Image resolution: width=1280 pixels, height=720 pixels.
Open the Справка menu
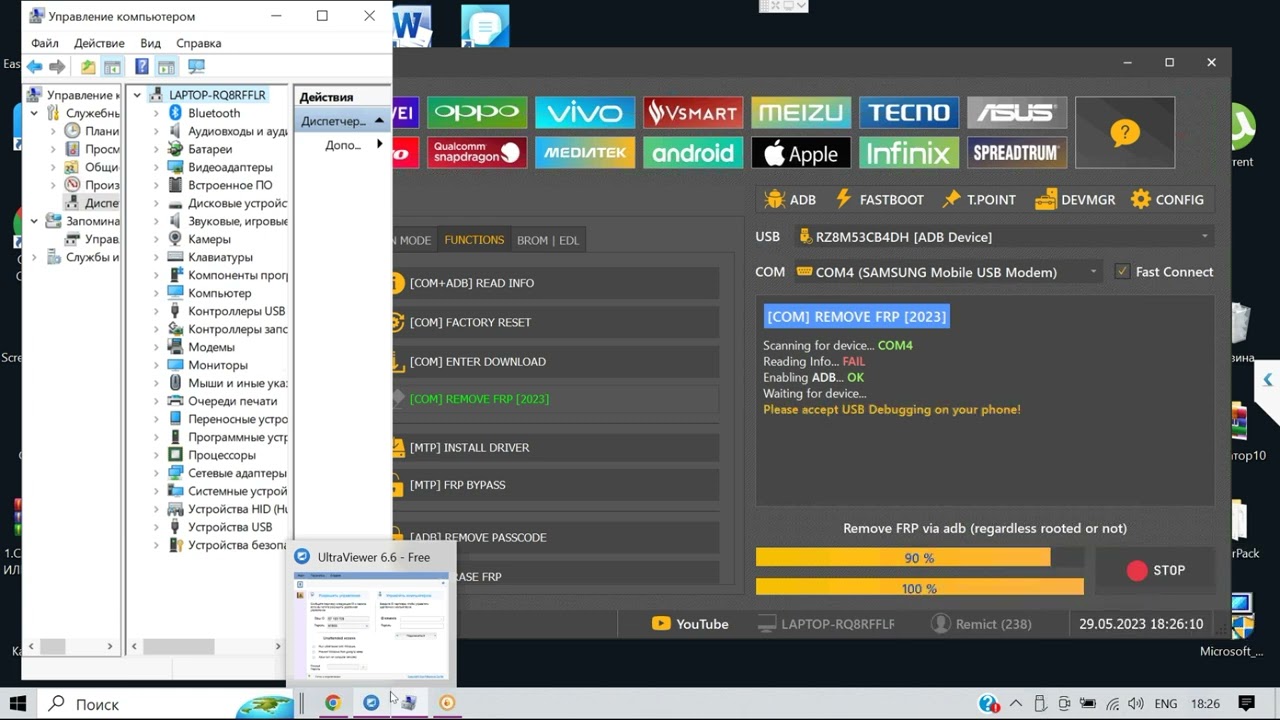(x=198, y=43)
